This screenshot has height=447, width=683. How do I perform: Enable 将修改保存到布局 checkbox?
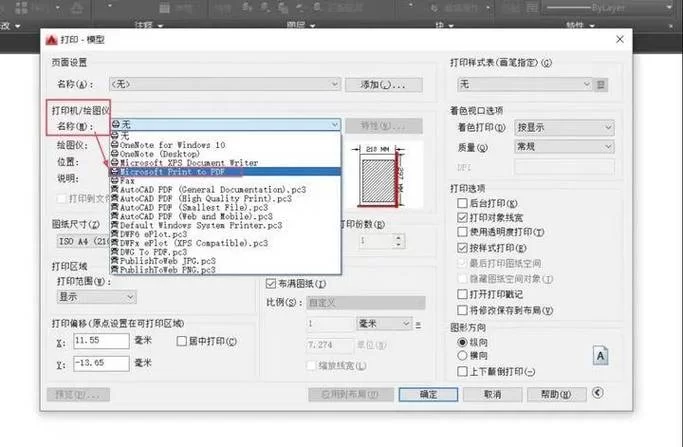pyautogui.click(x=462, y=310)
